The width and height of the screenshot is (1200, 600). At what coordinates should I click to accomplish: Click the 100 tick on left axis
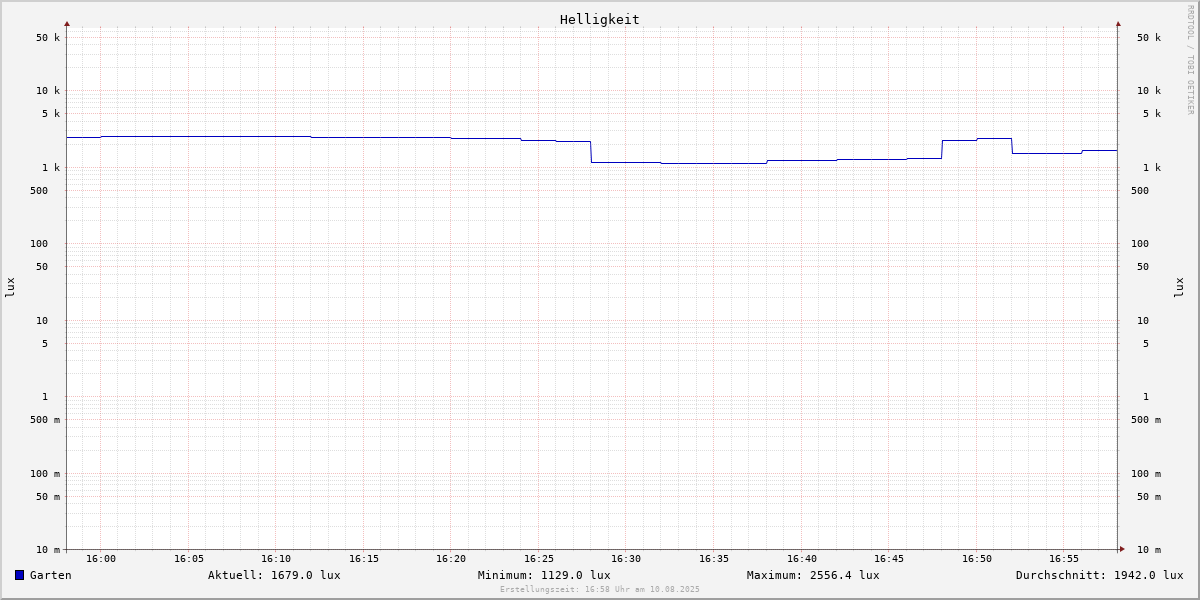(x=39, y=244)
